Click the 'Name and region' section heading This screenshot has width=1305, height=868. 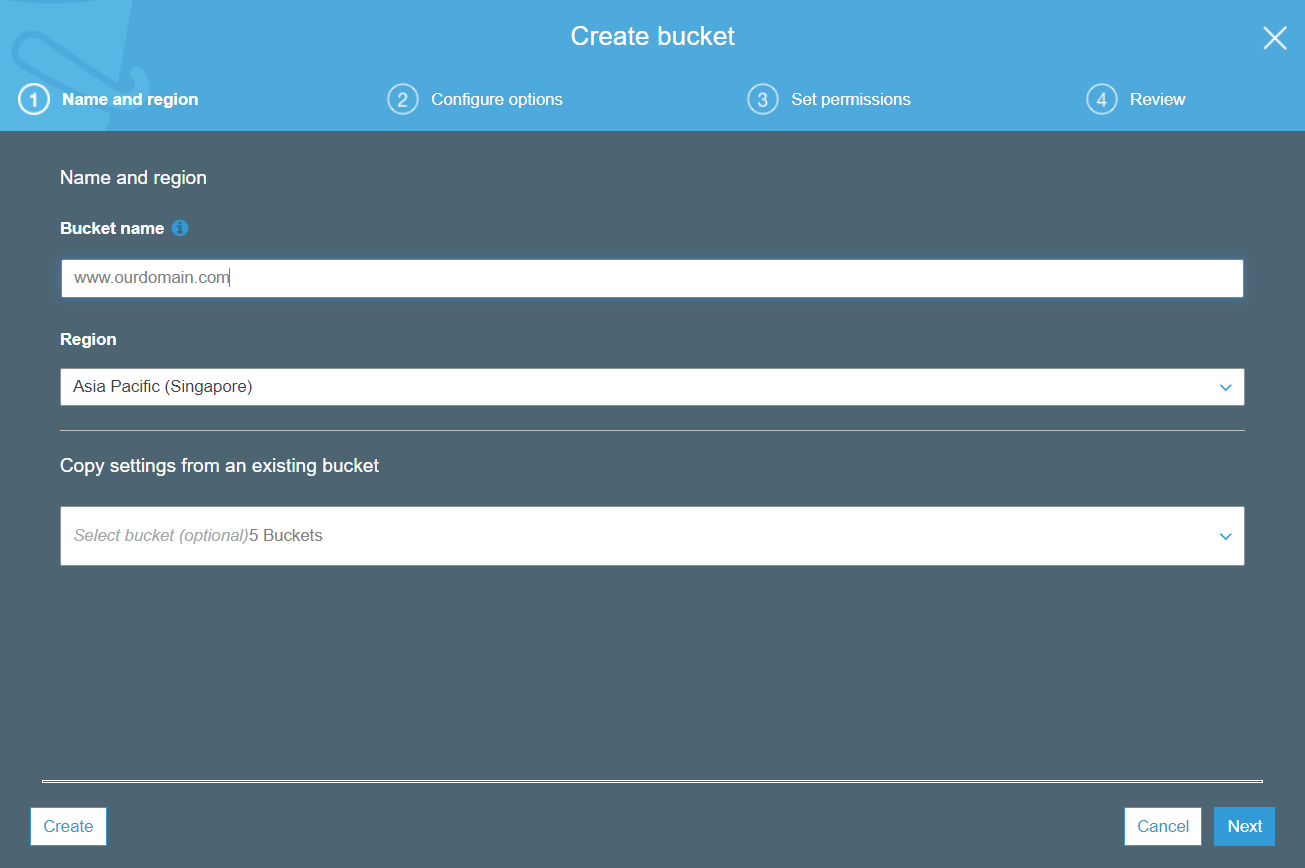pos(133,178)
